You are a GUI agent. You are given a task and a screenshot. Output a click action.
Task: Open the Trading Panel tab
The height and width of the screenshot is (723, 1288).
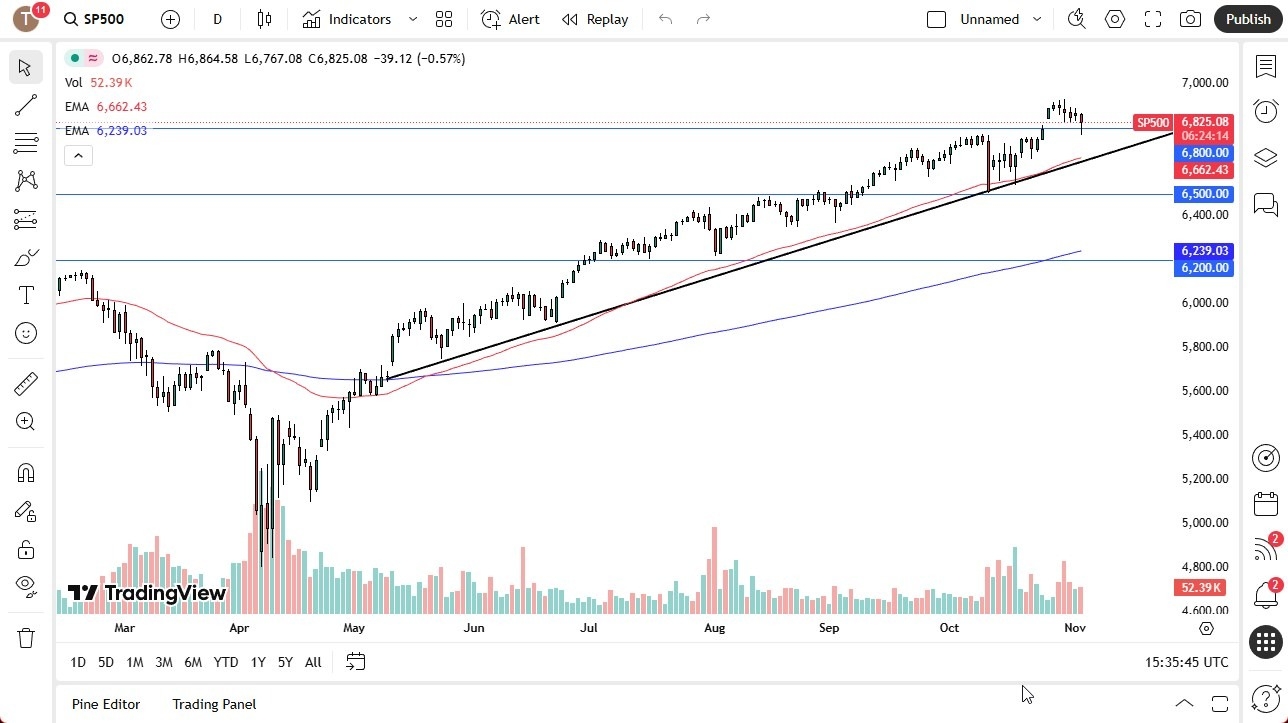click(213, 704)
